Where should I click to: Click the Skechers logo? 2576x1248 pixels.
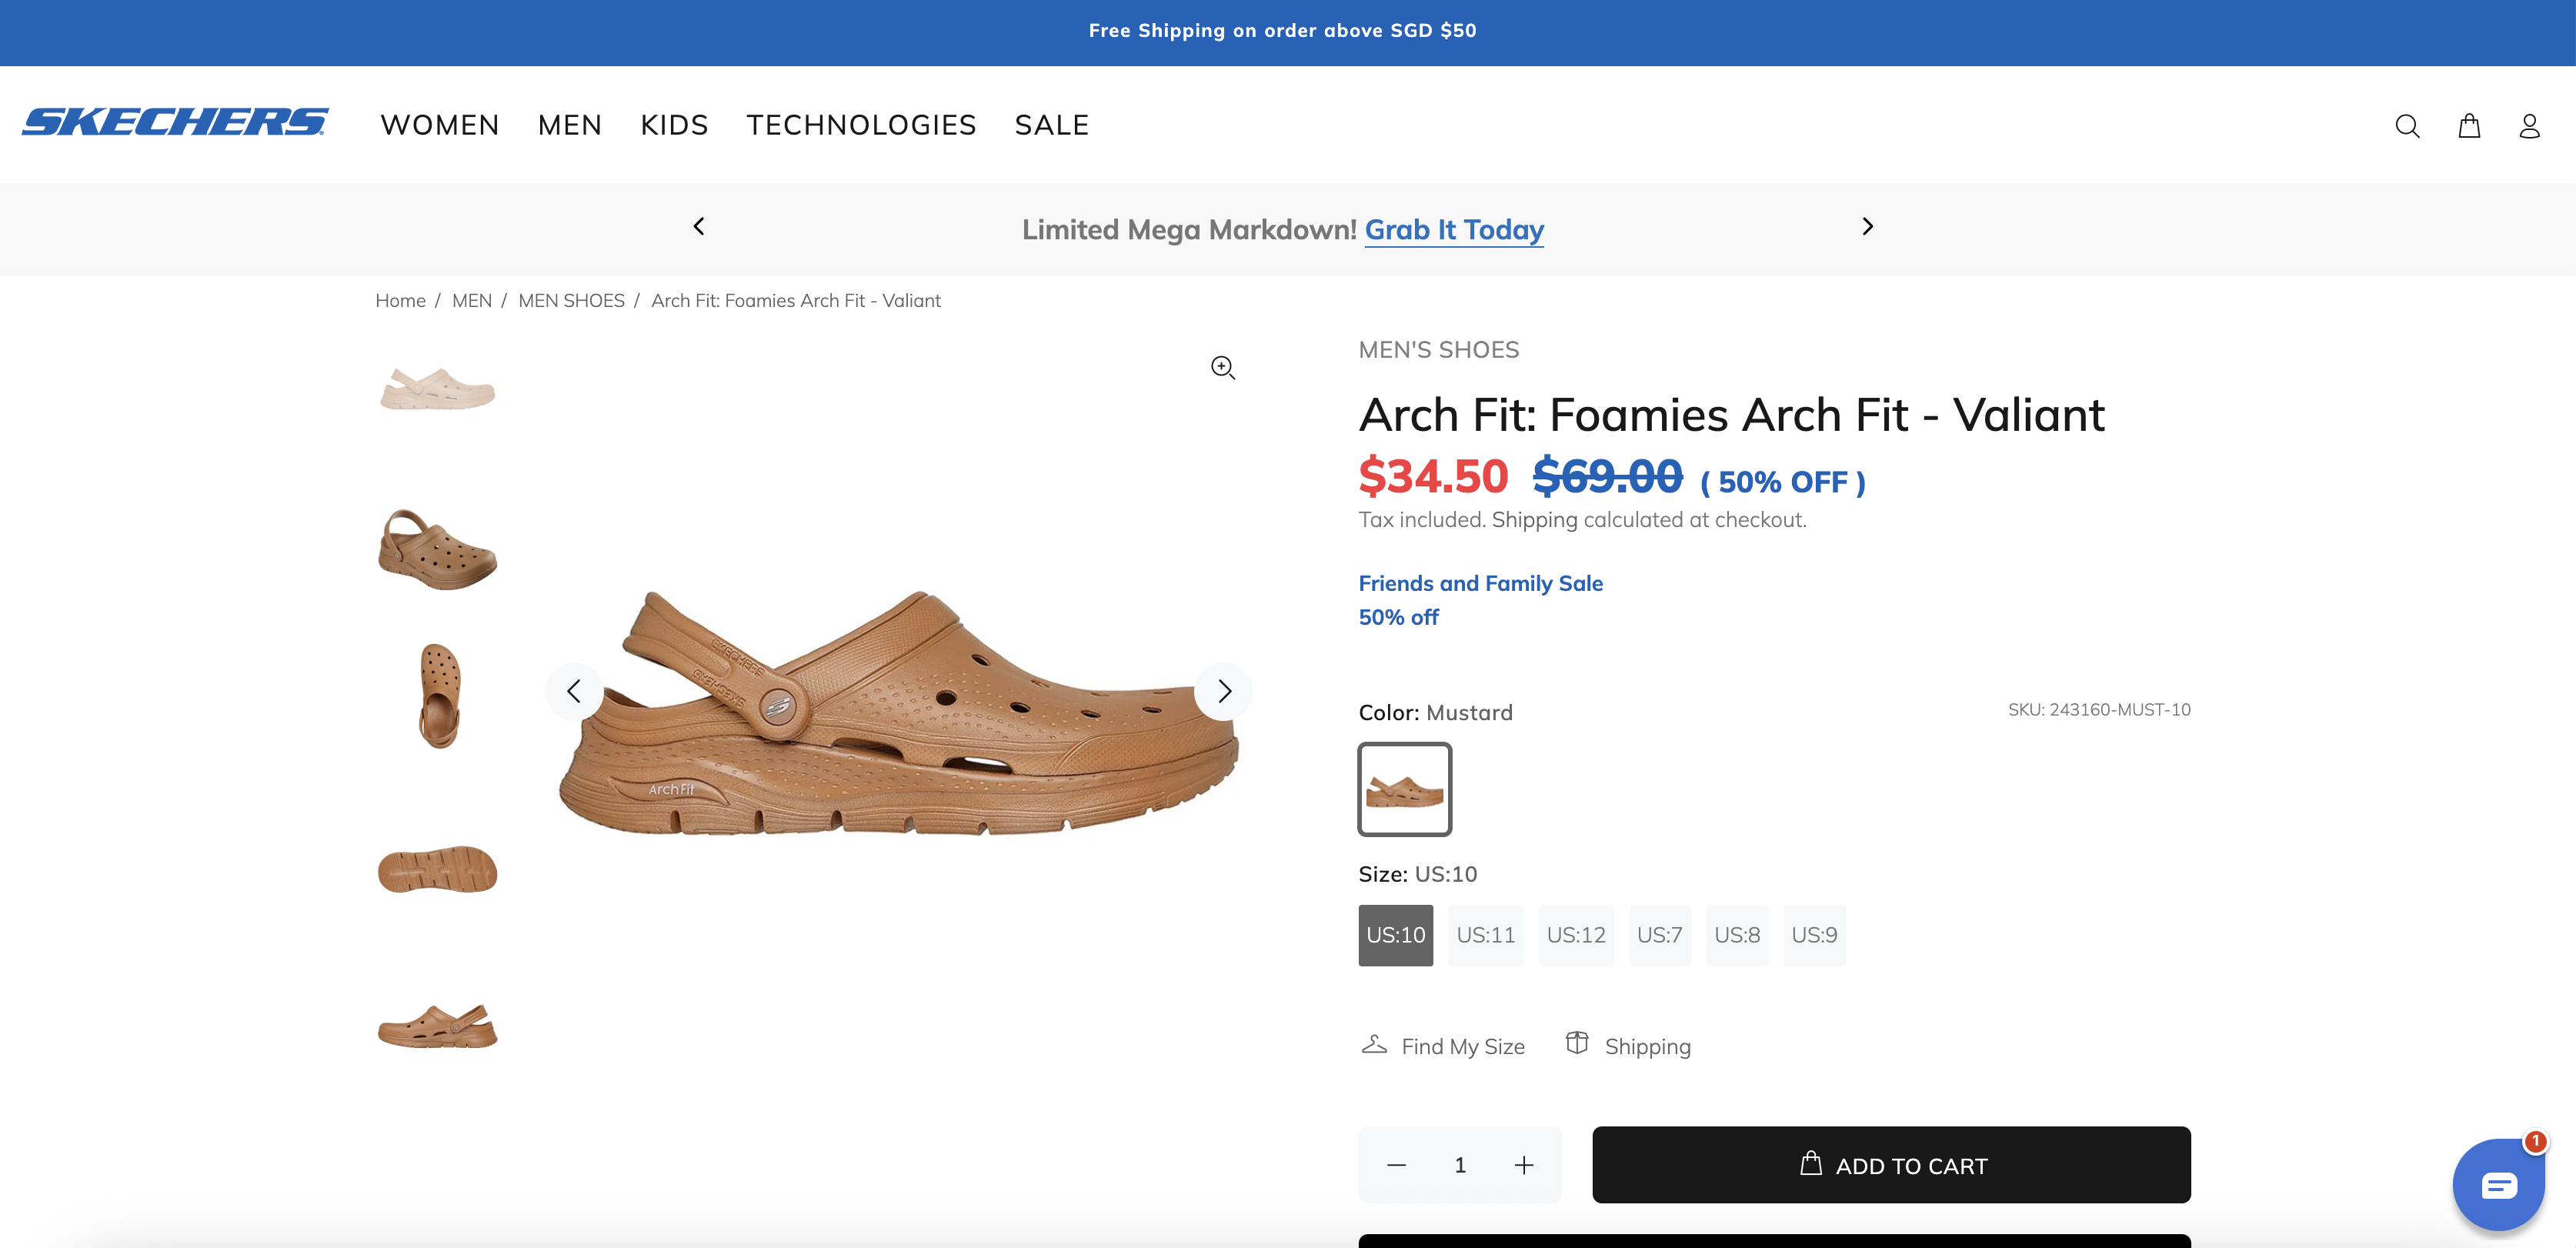(x=175, y=122)
